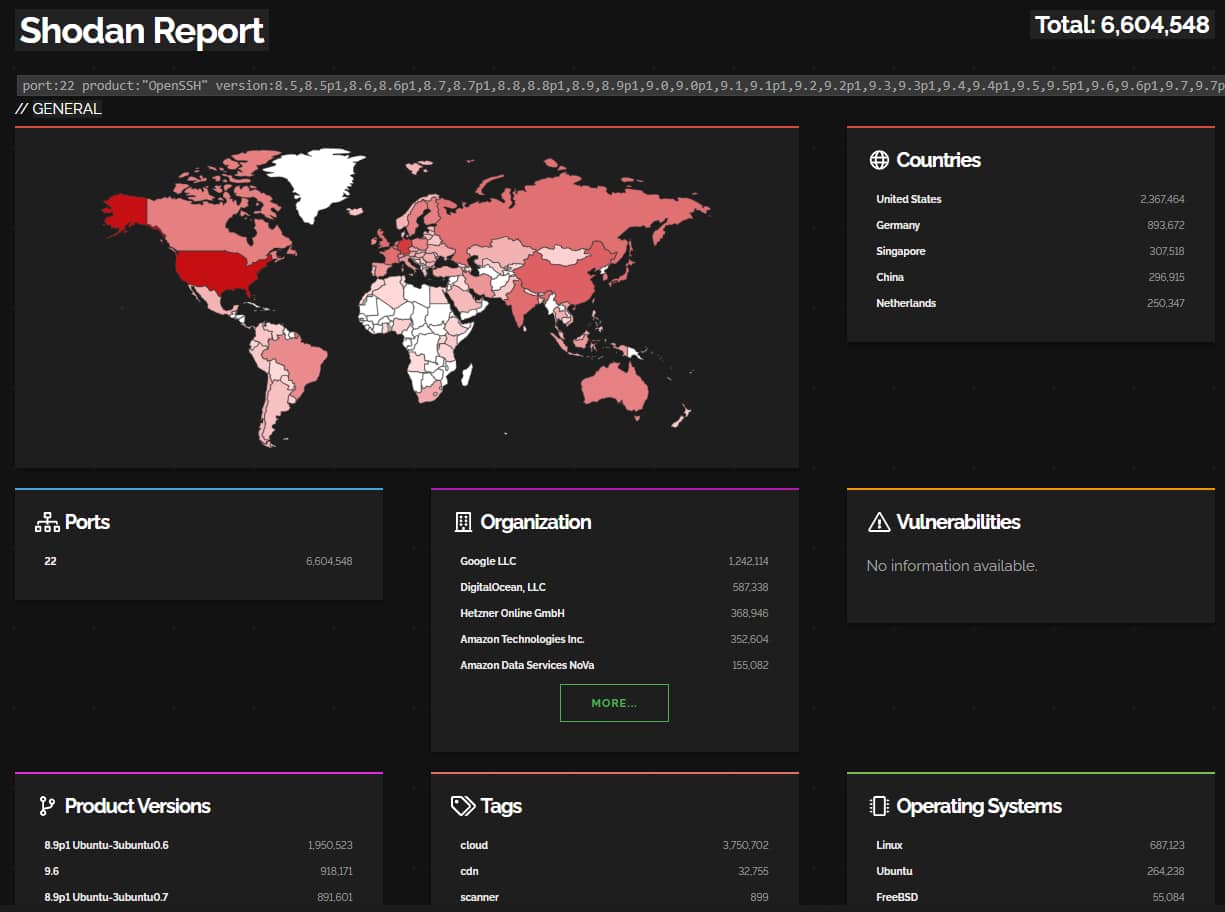
Task: Click the branch icon beside Product Versions
Action: (47, 806)
